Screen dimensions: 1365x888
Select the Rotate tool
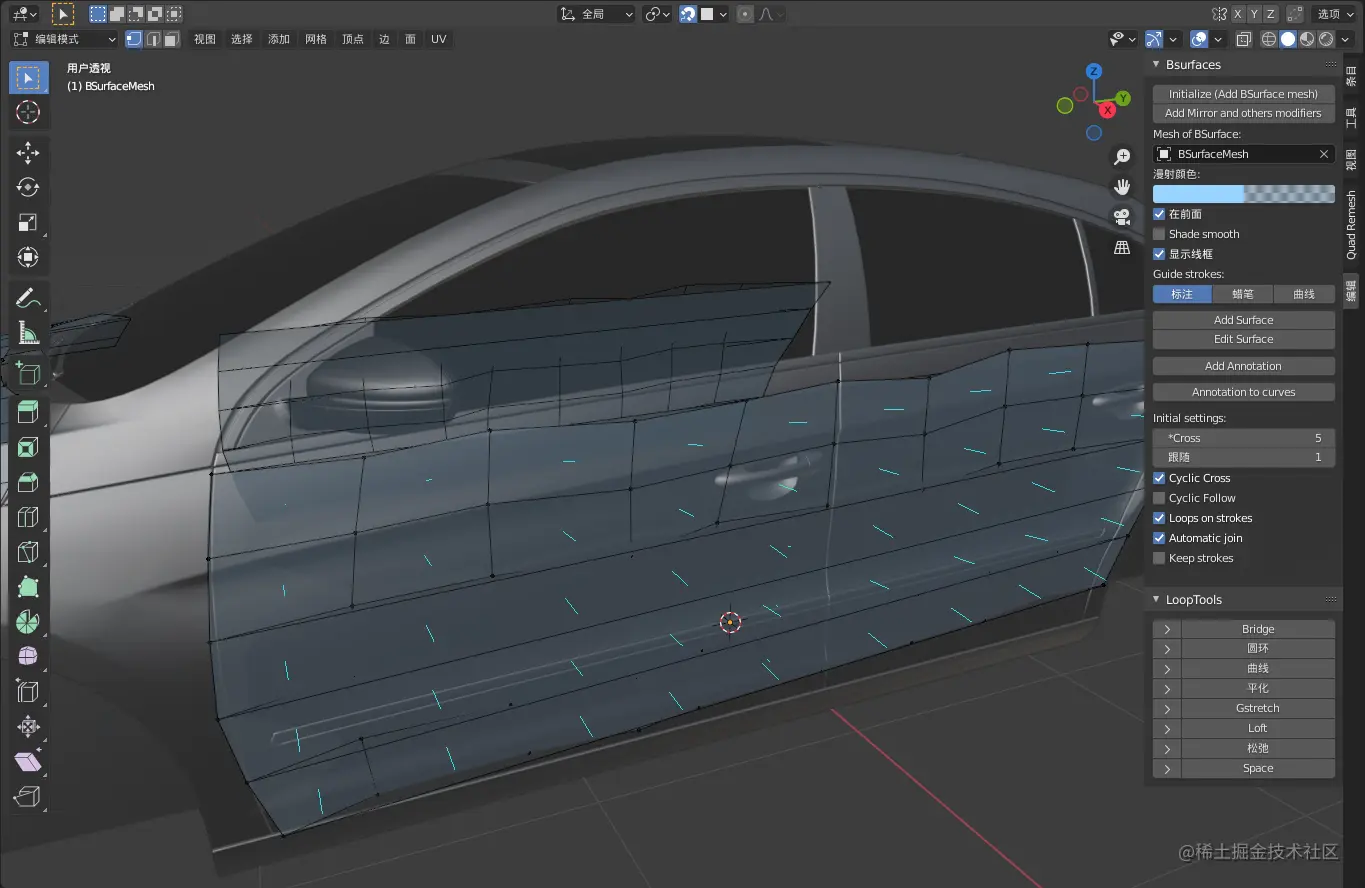click(27, 187)
